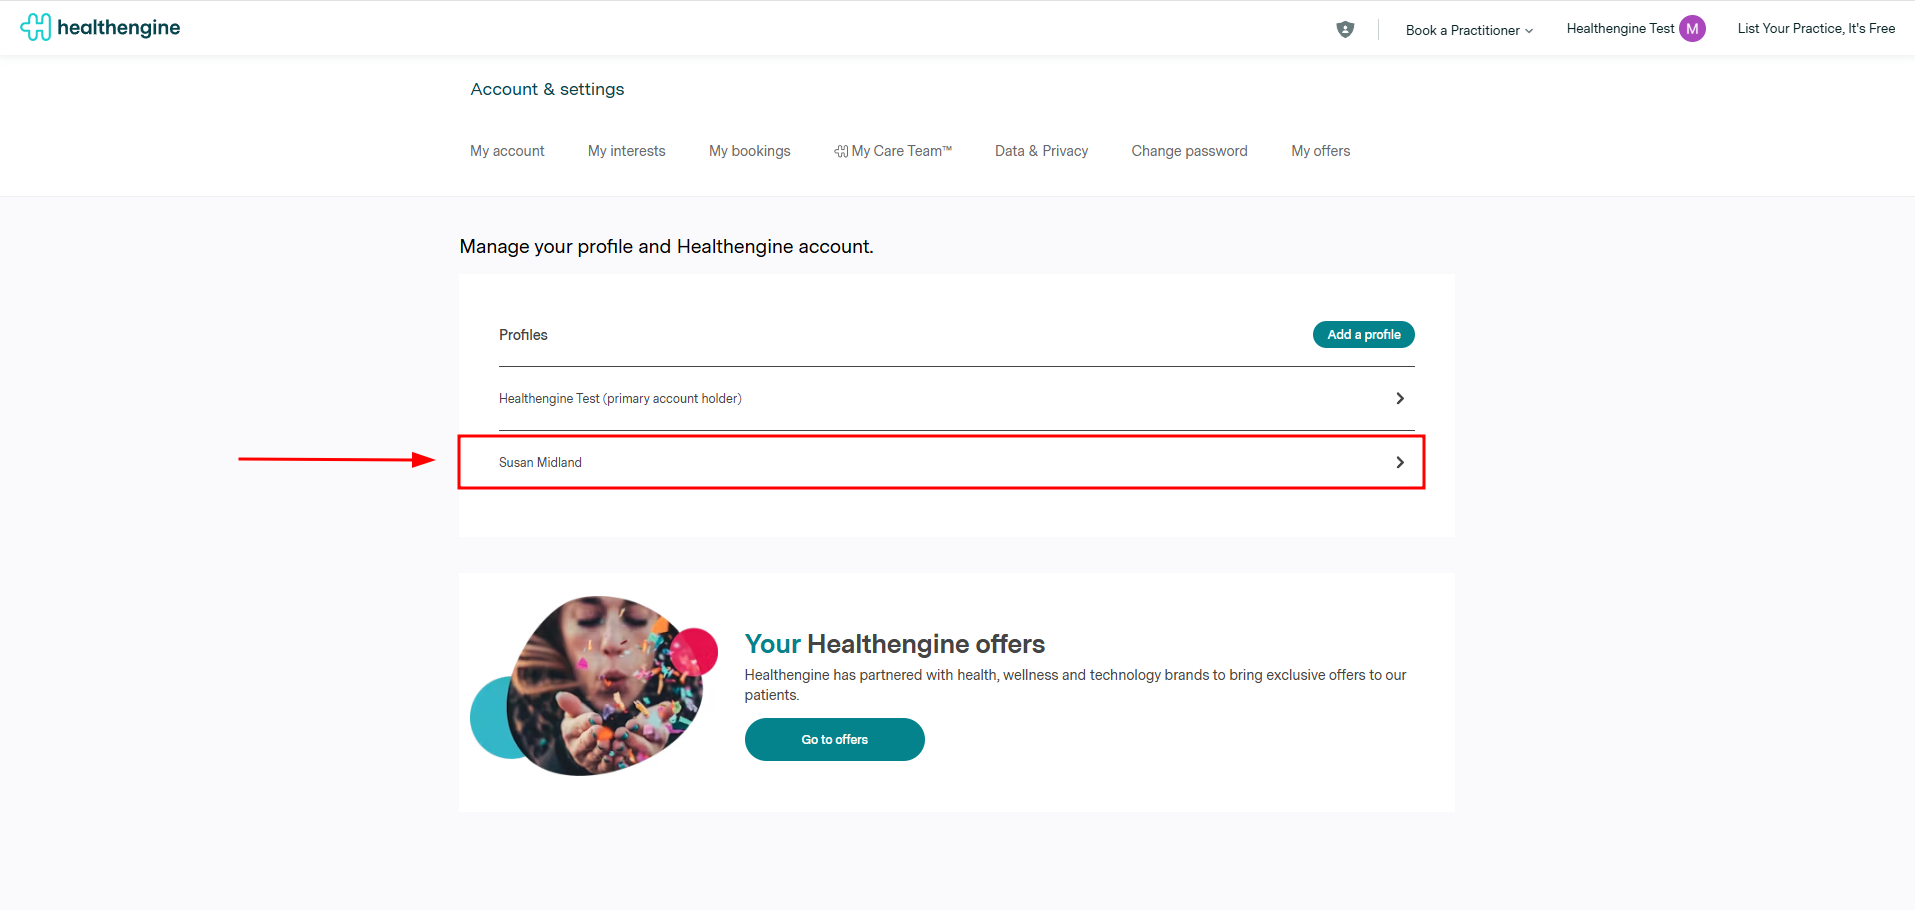1915x910 pixels.
Task: Open the Book a Practitioner dropdown
Action: coord(1468,30)
